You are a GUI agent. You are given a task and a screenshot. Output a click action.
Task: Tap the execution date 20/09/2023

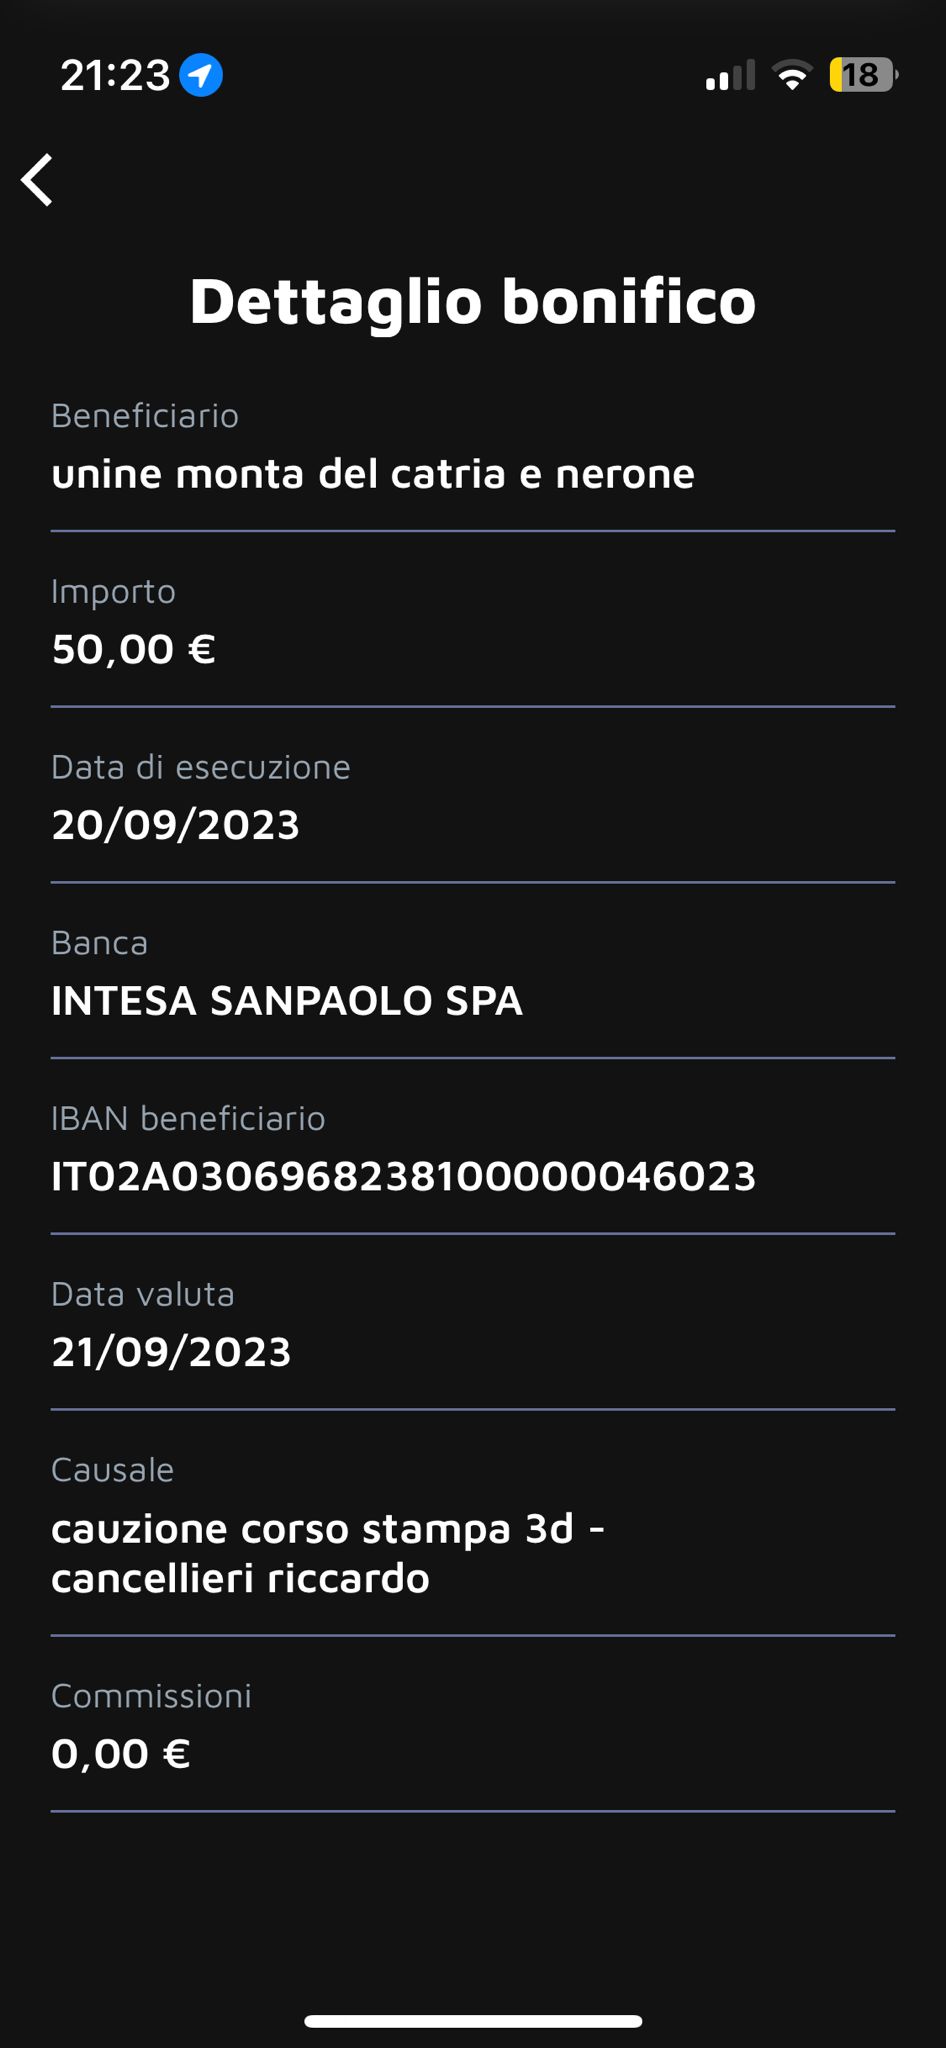click(x=175, y=825)
